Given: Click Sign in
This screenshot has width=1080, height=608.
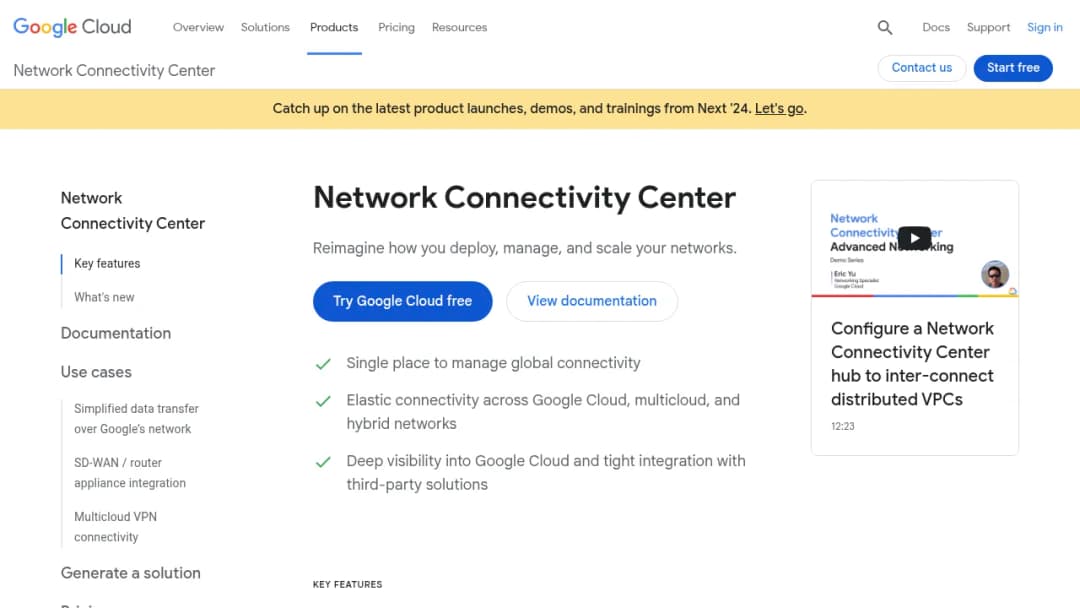Looking at the screenshot, I should click(x=1045, y=28).
